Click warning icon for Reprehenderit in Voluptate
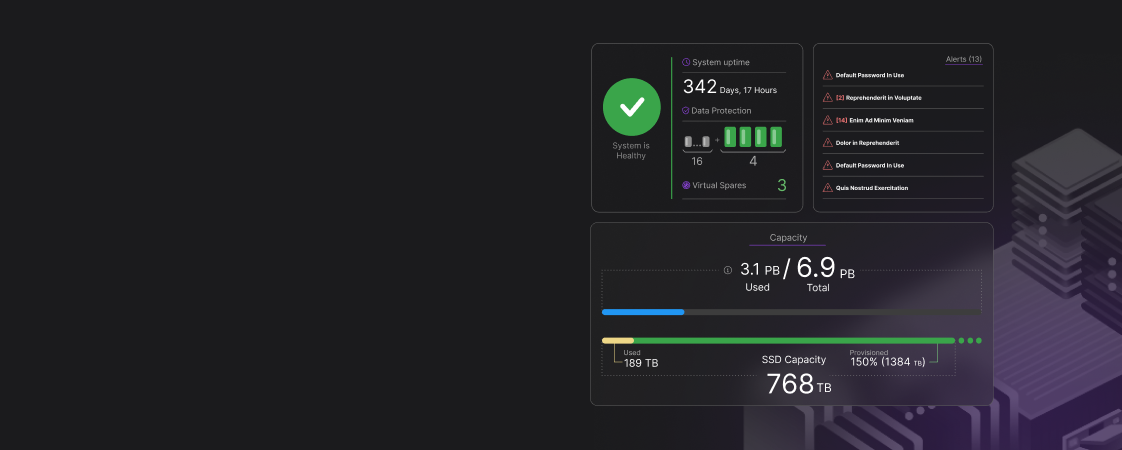The height and width of the screenshot is (450, 1122). (827, 98)
